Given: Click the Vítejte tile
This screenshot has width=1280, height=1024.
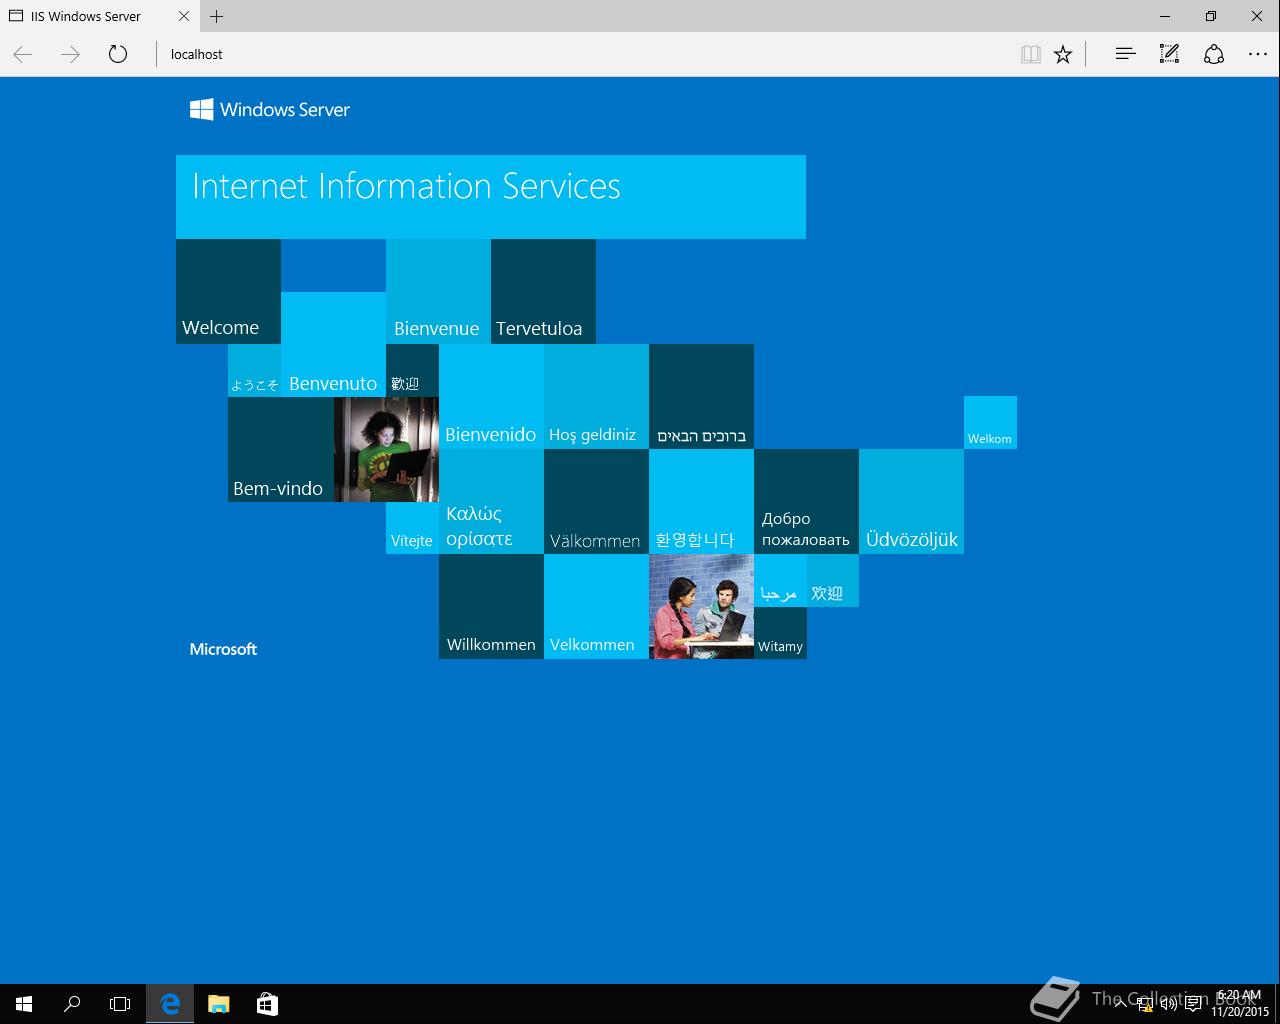Looking at the screenshot, I should click(412, 528).
